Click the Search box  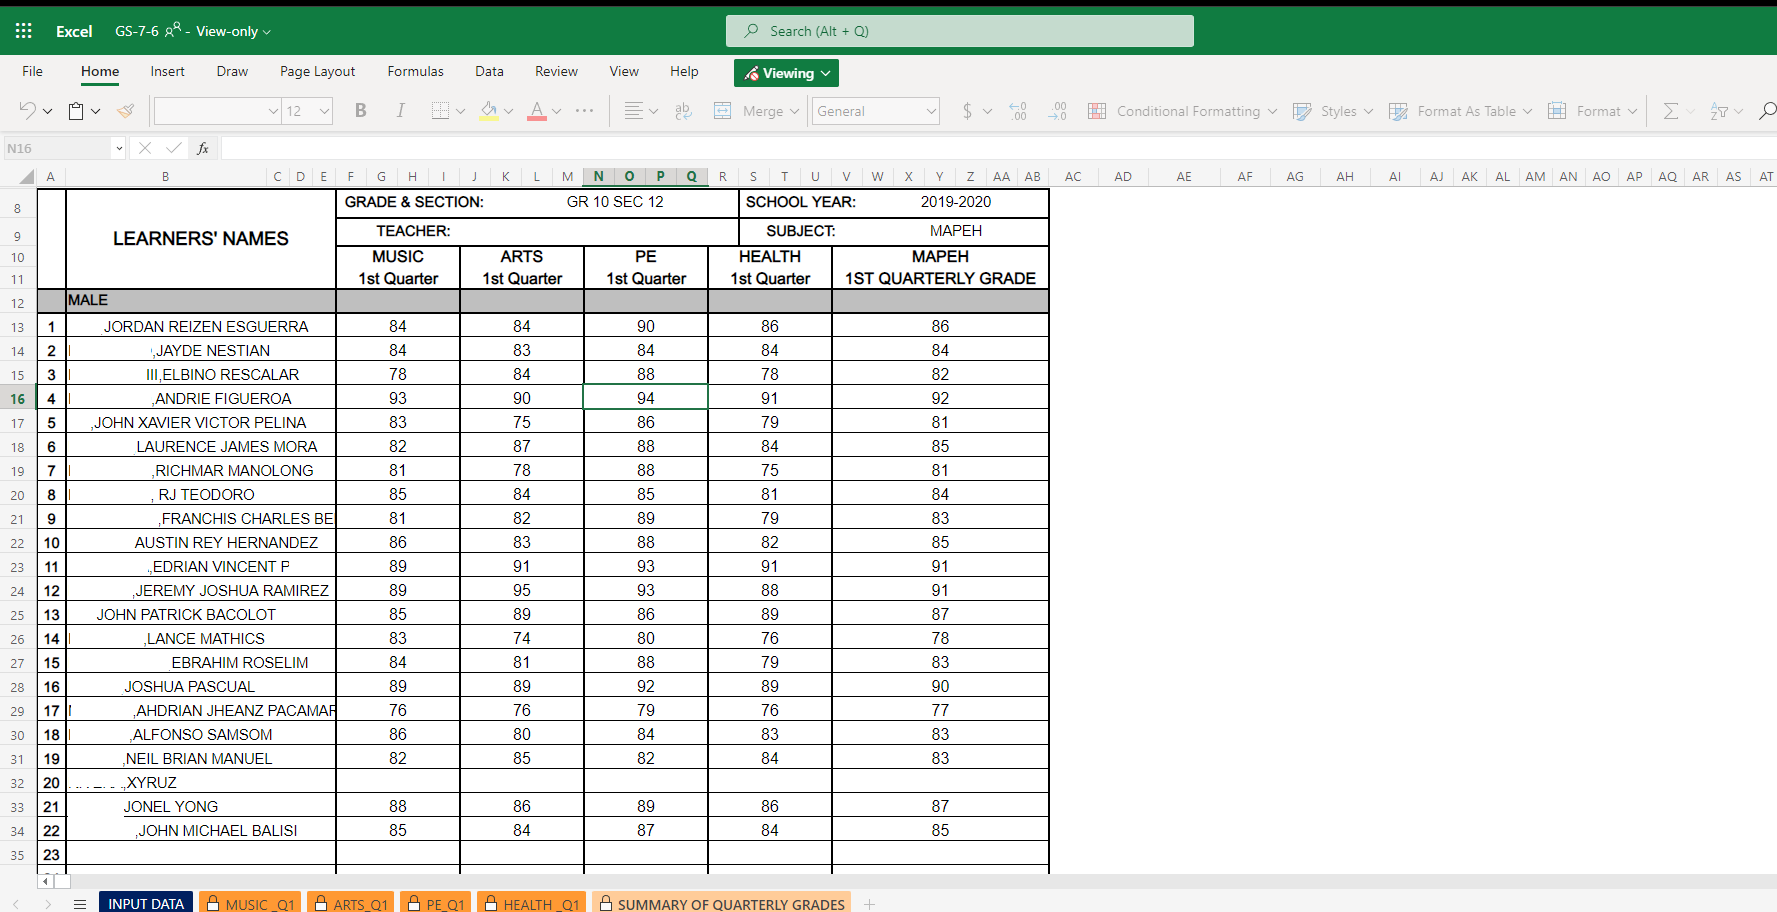point(960,31)
